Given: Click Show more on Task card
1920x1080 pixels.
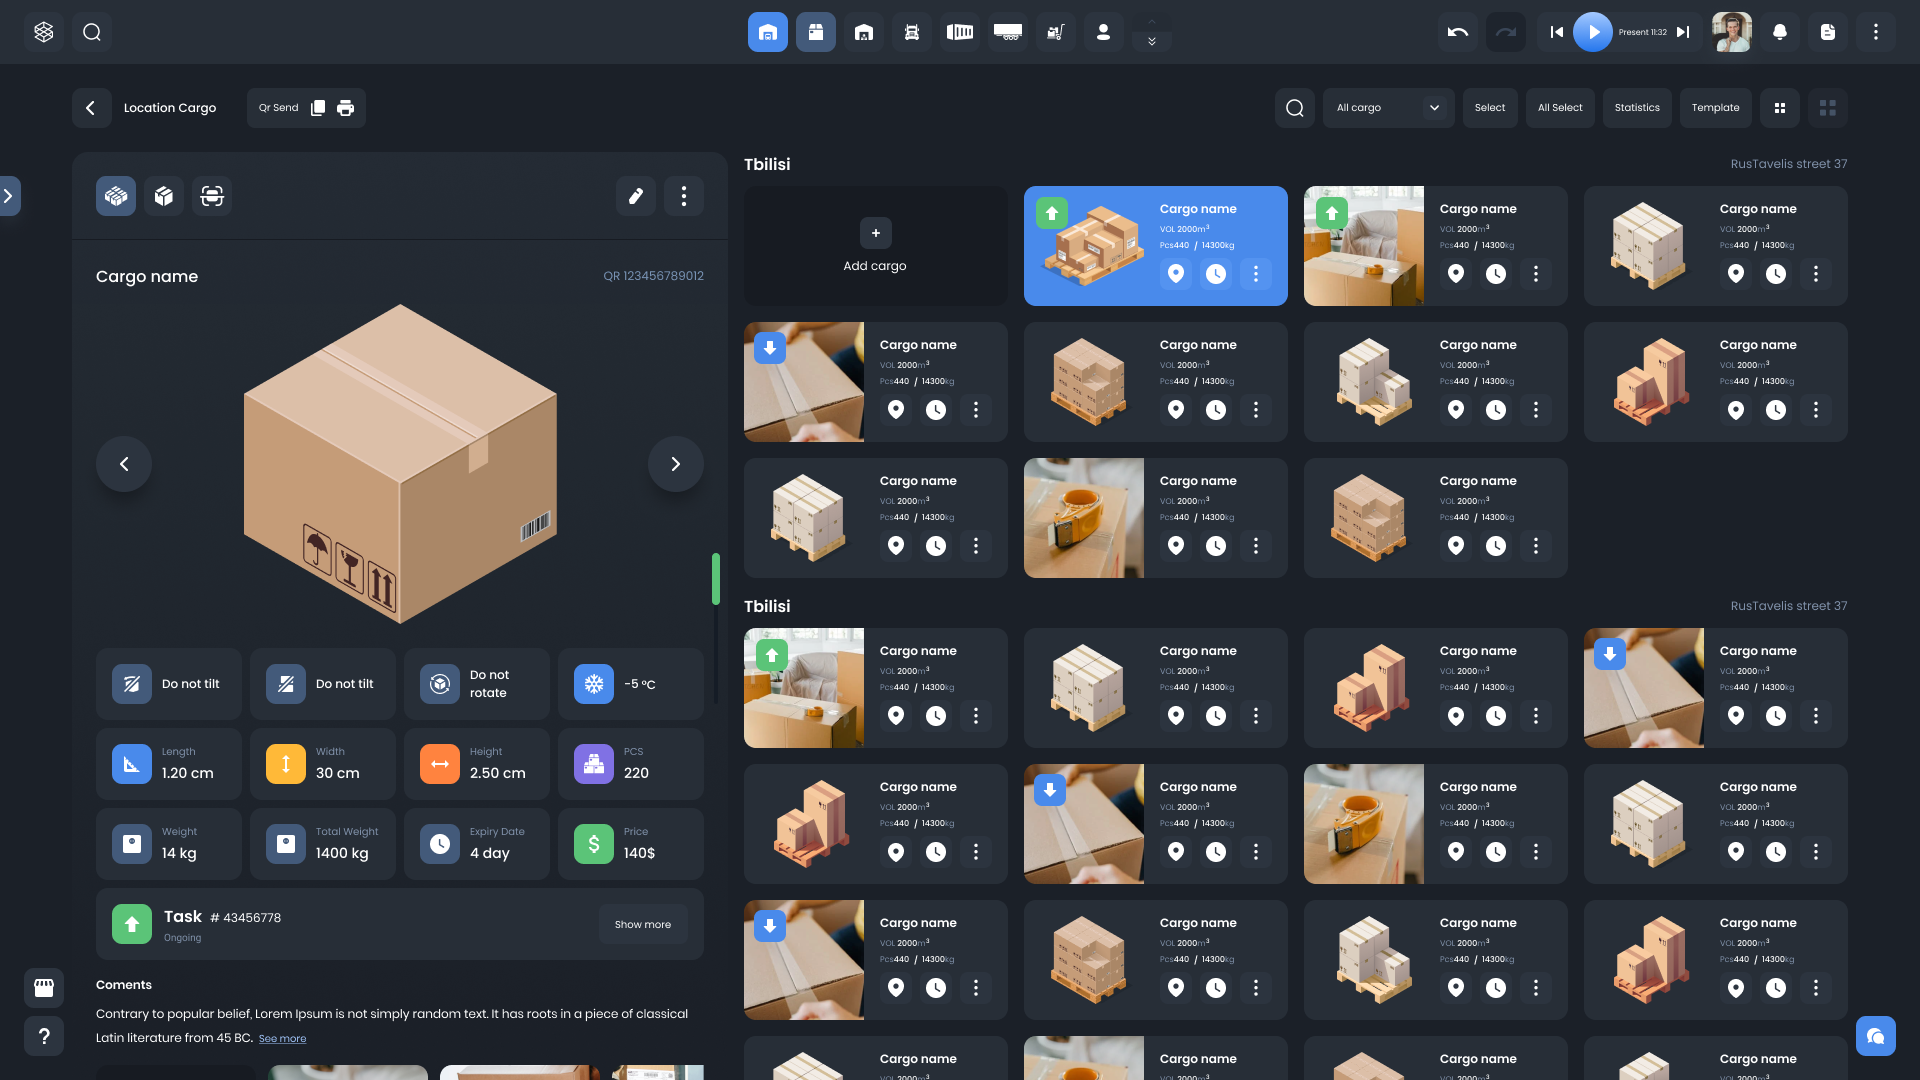Looking at the screenshot, I should click(x=642, y=925).
